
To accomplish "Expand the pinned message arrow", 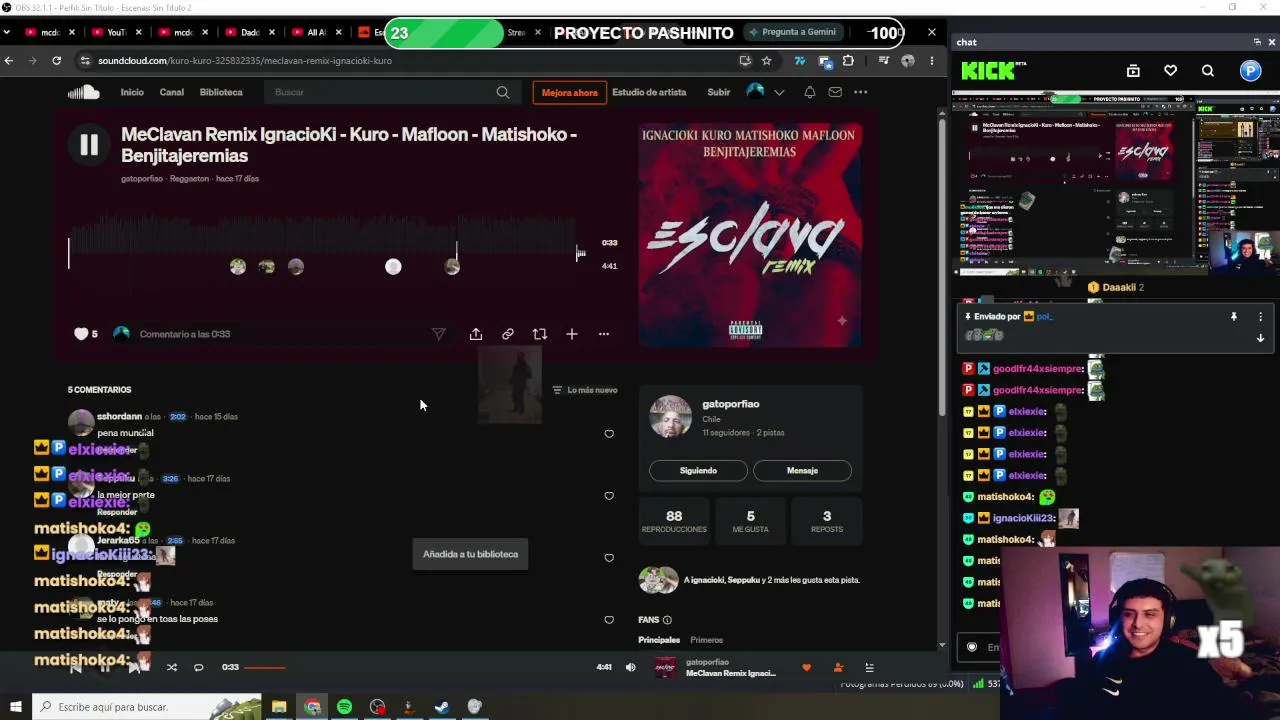I will click(x=1260, y=338).
